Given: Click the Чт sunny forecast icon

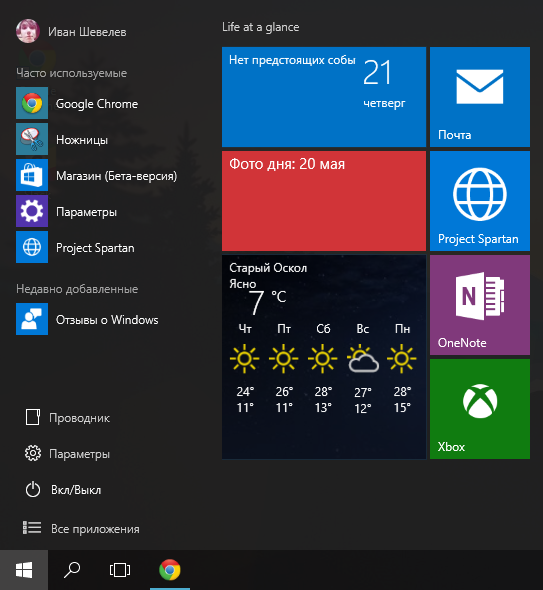Looking at the screenshot, I should (245, 359).
